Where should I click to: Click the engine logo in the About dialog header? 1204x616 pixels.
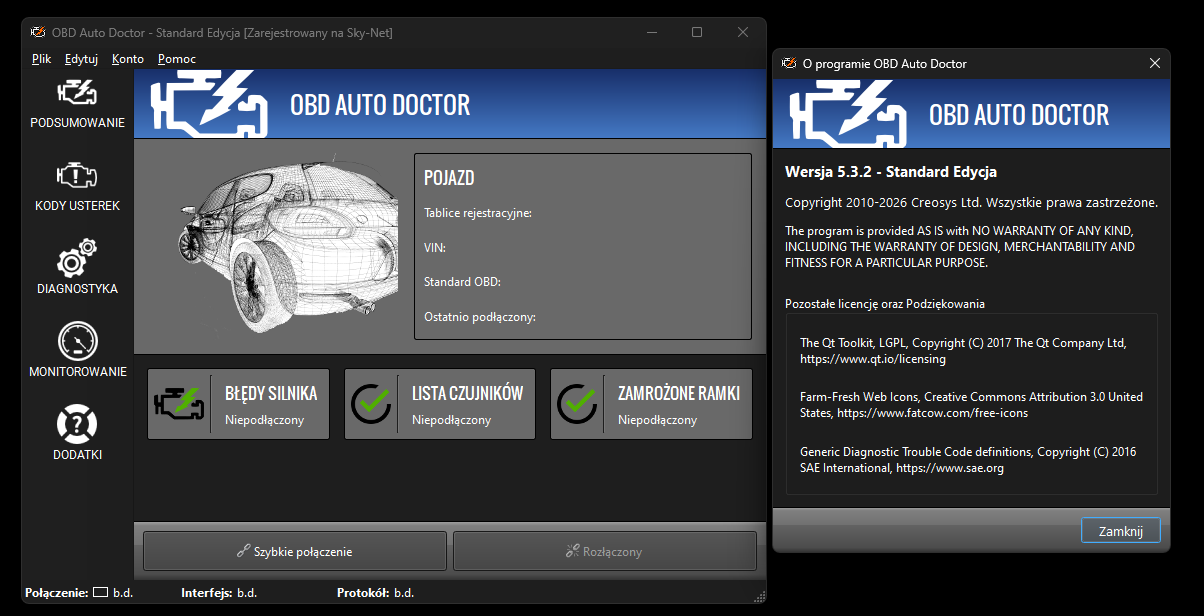(x=849, y=114)
